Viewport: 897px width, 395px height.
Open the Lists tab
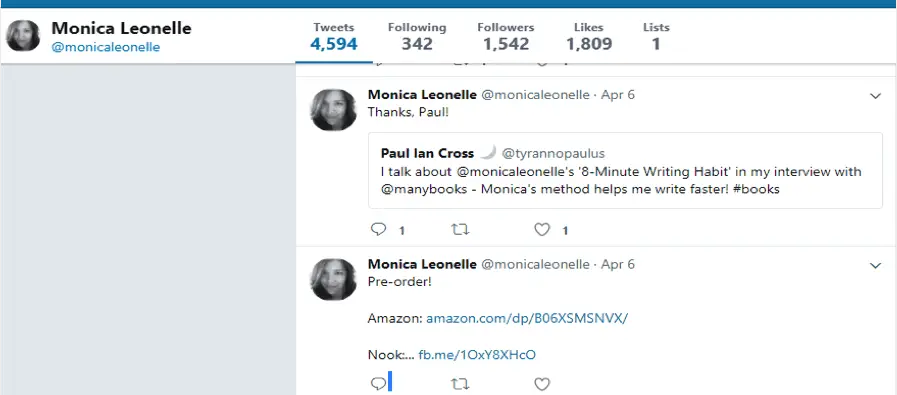656,36
